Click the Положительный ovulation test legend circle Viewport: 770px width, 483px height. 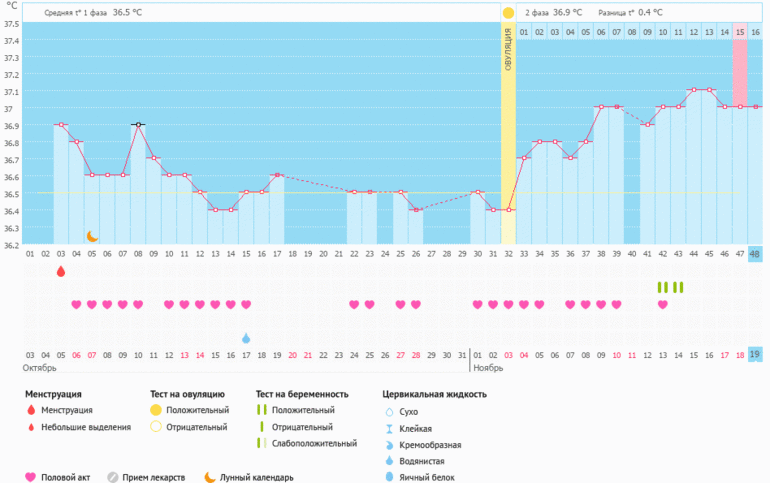click(x=156, y=410)
